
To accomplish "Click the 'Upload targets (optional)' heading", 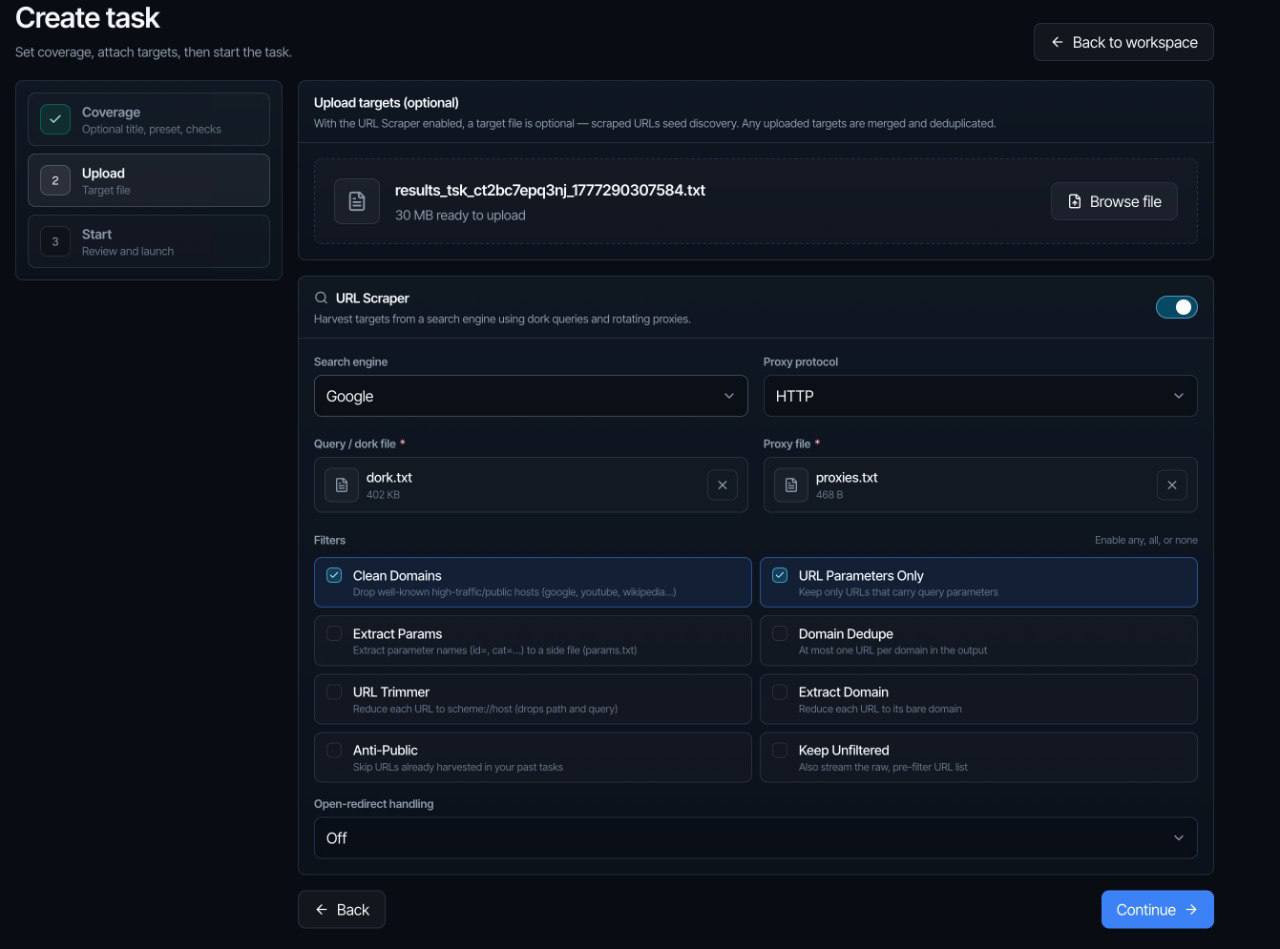I will (386, 102).
